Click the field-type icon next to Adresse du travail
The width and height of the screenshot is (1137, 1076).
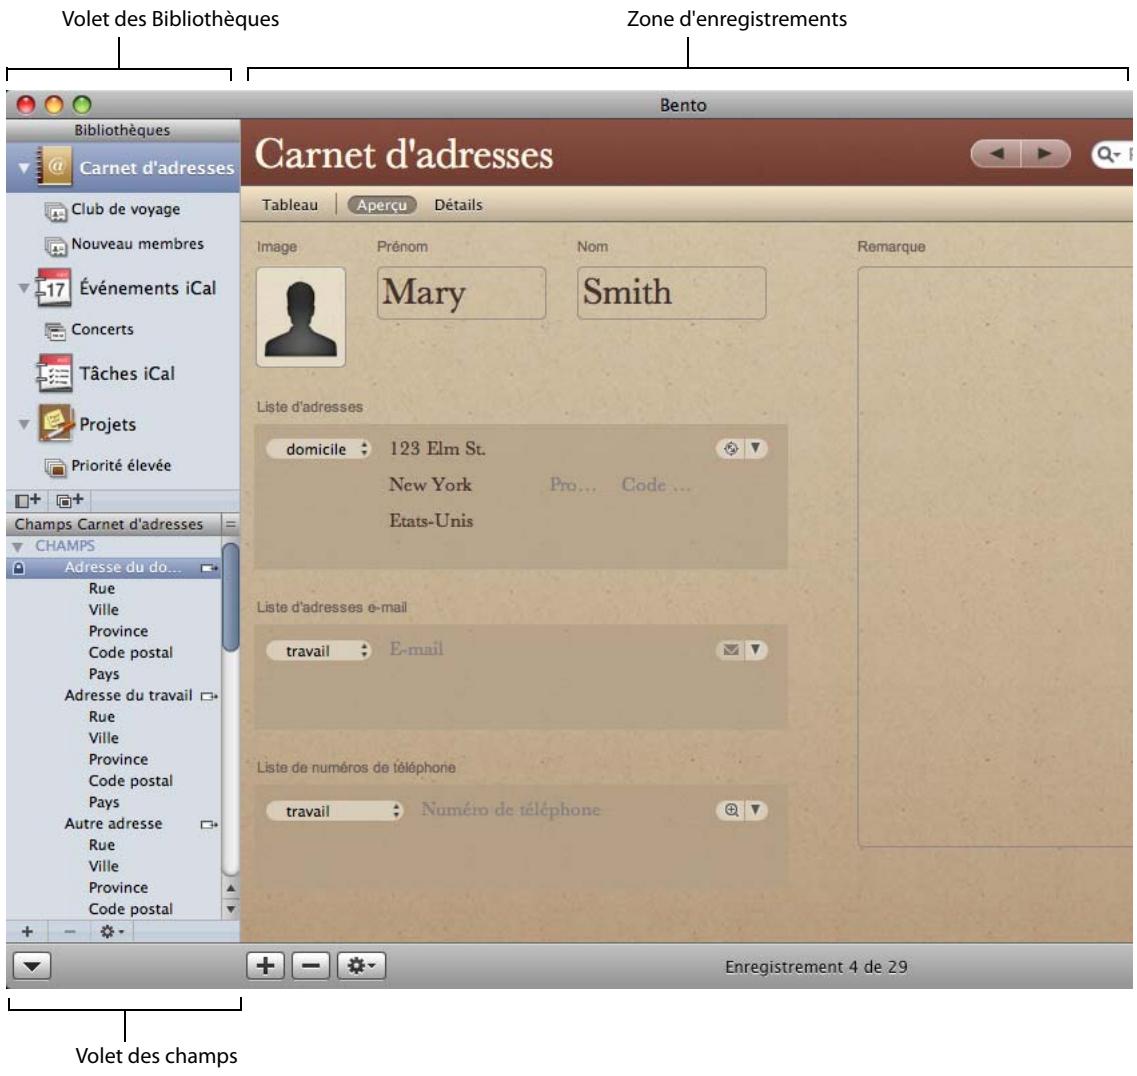point(209,696)
